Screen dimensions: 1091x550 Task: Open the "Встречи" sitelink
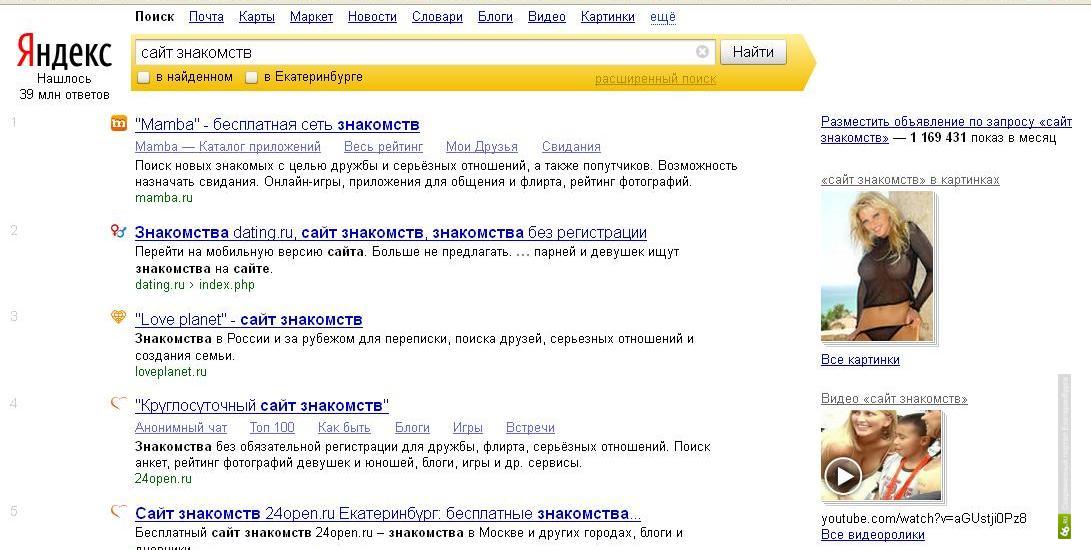[x=530, y=427]
